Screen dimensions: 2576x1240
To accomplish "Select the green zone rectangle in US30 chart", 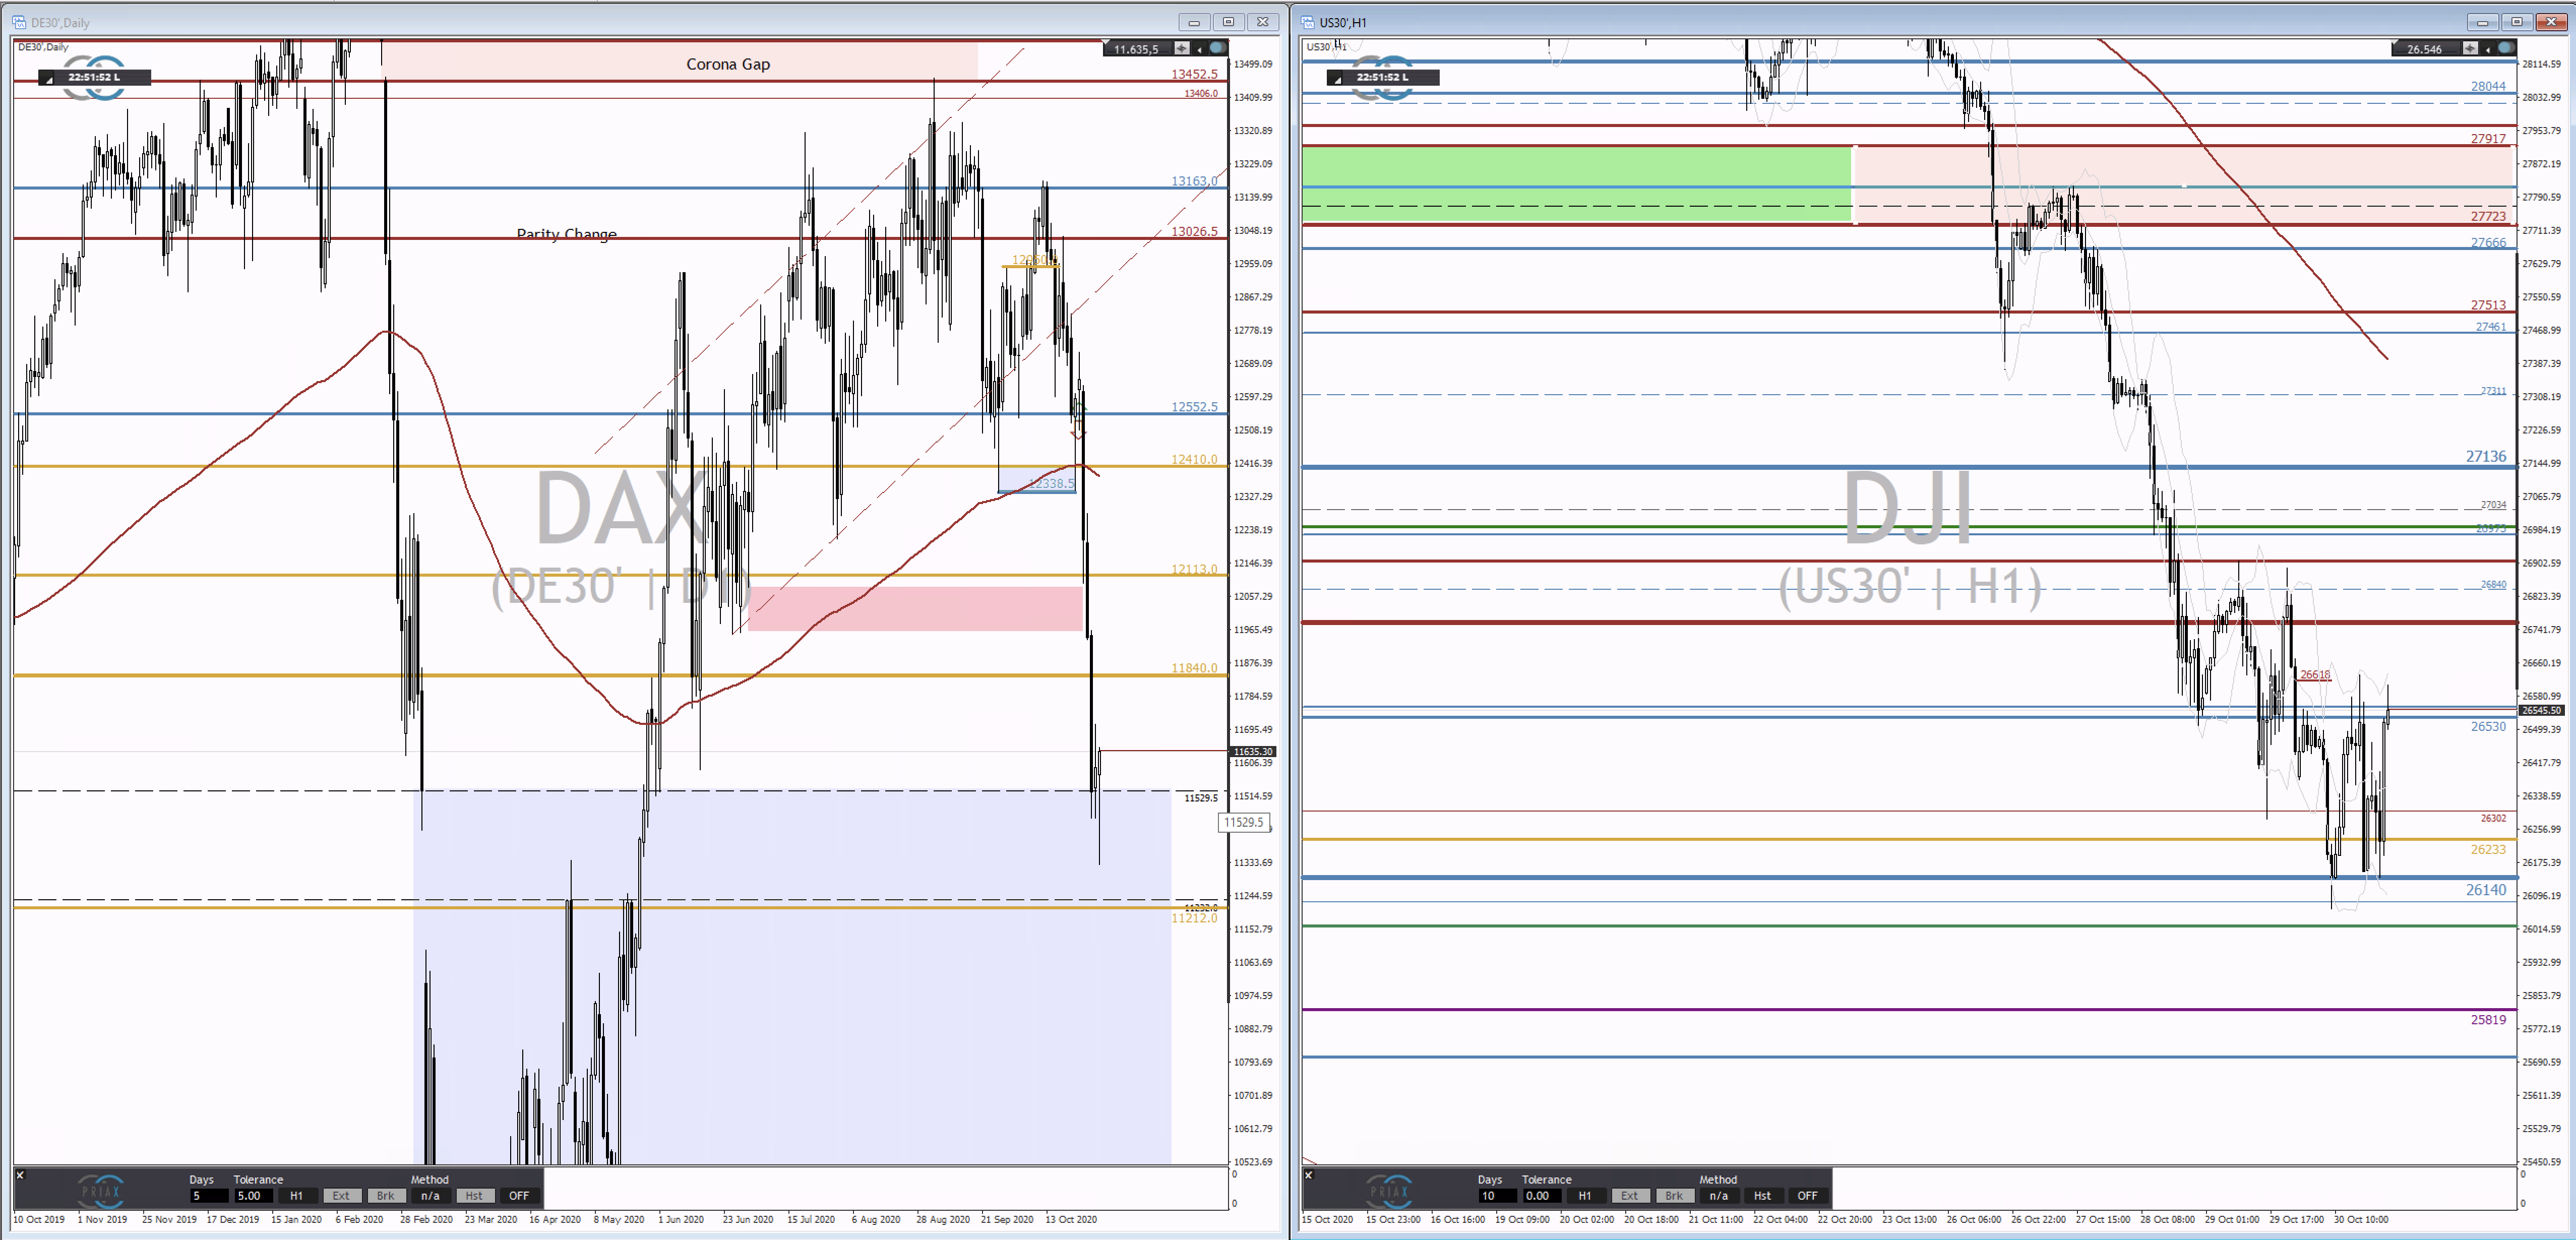I will pos(1576,184).
